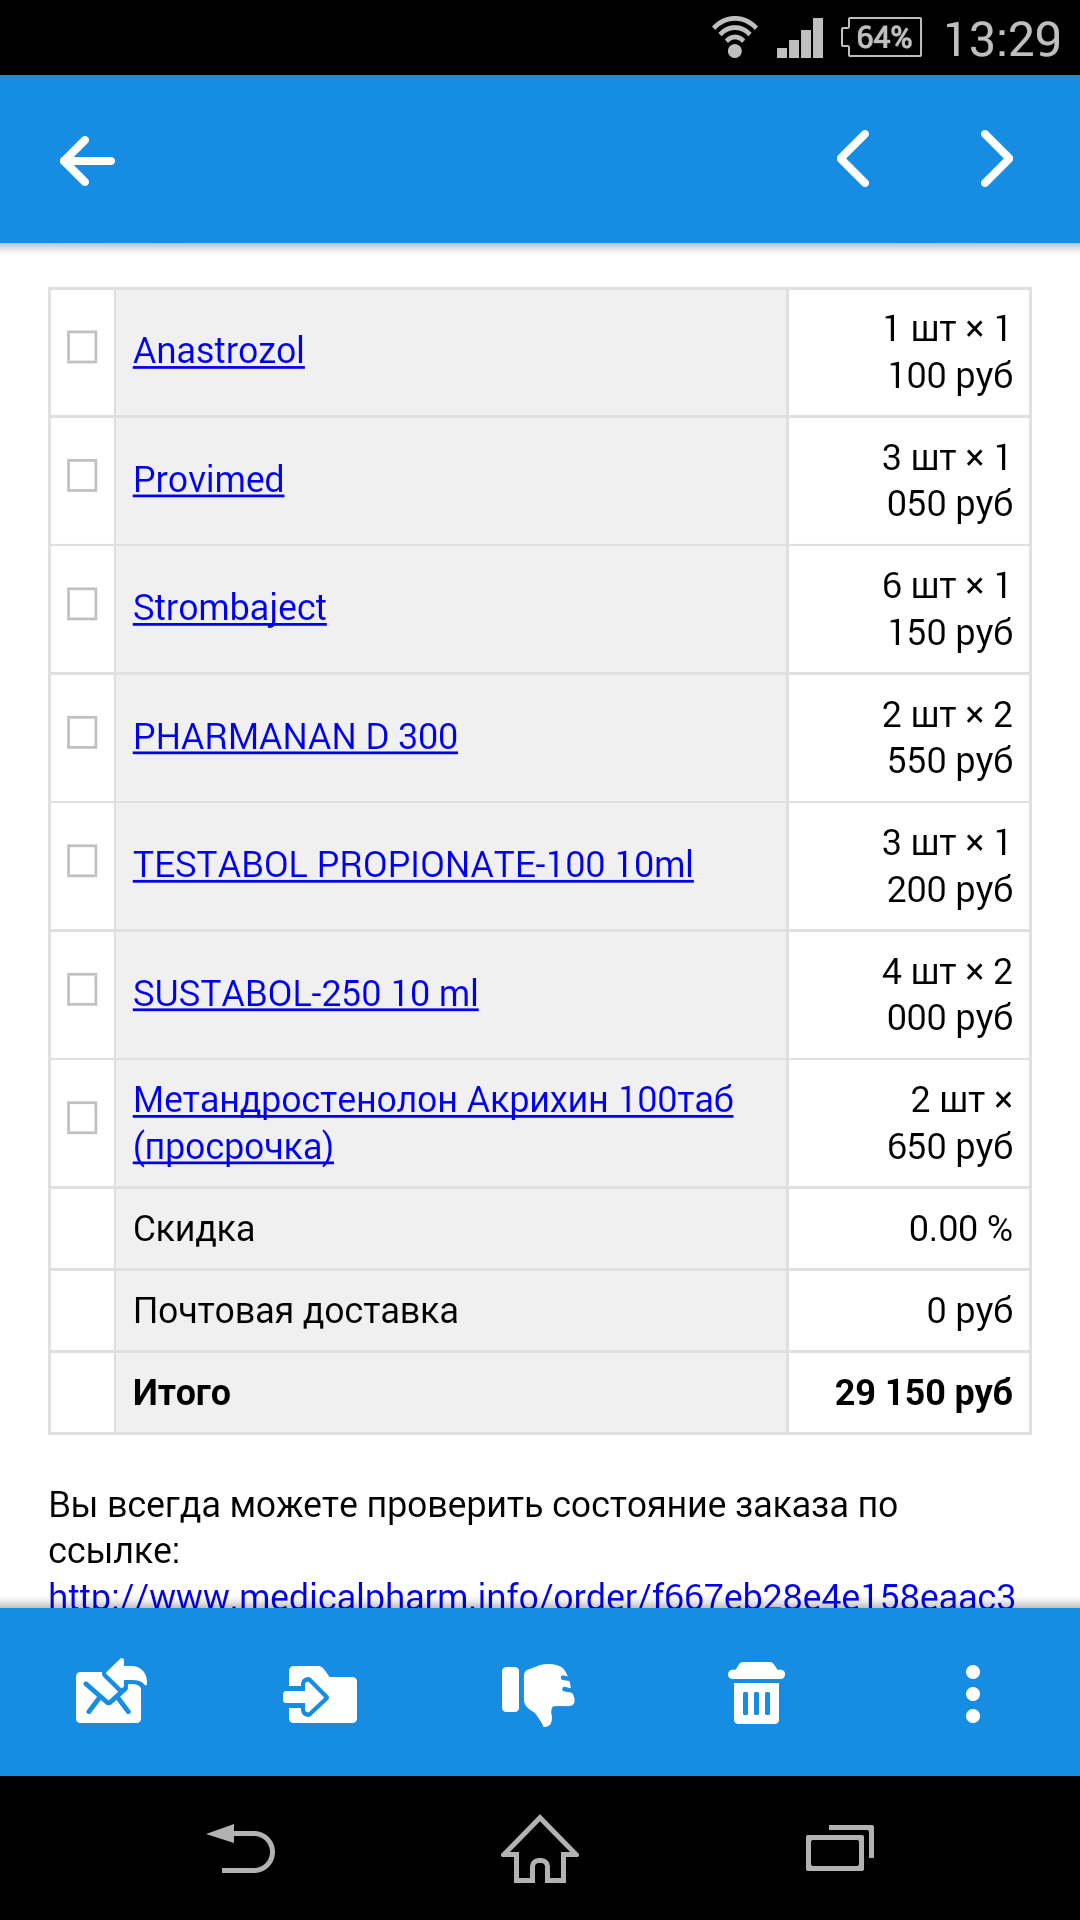Tap the back arrow in header

(87, 160)
